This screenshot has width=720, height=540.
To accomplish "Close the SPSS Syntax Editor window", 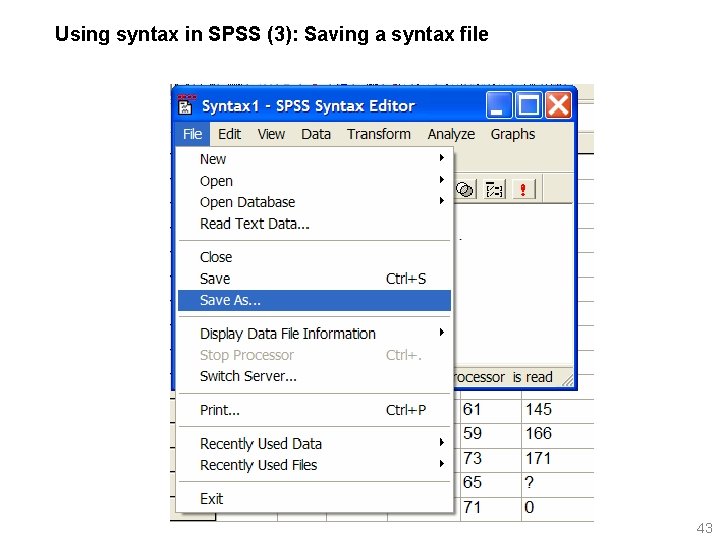I will [558, 105].
